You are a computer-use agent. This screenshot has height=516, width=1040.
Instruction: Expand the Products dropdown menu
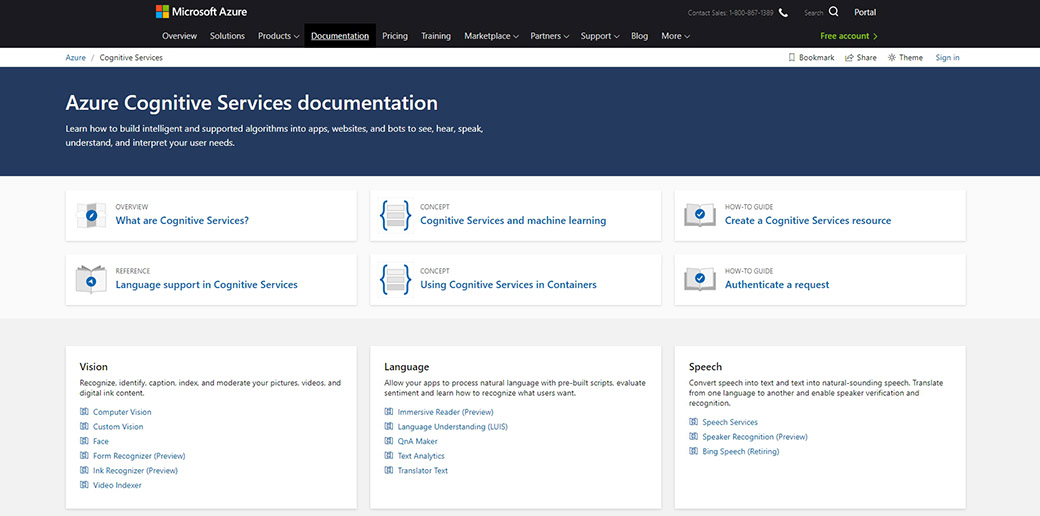pyautogui.click(x=278, y=36)
